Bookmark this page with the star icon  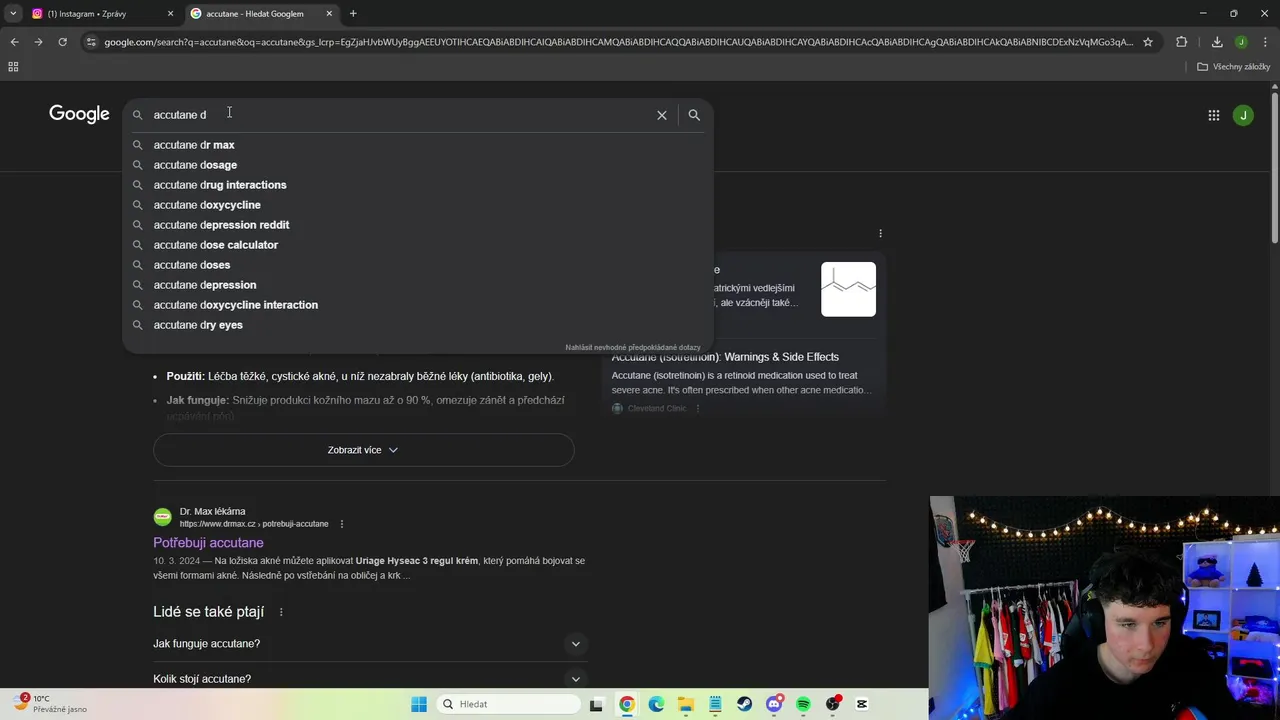tap(1148, 42)
